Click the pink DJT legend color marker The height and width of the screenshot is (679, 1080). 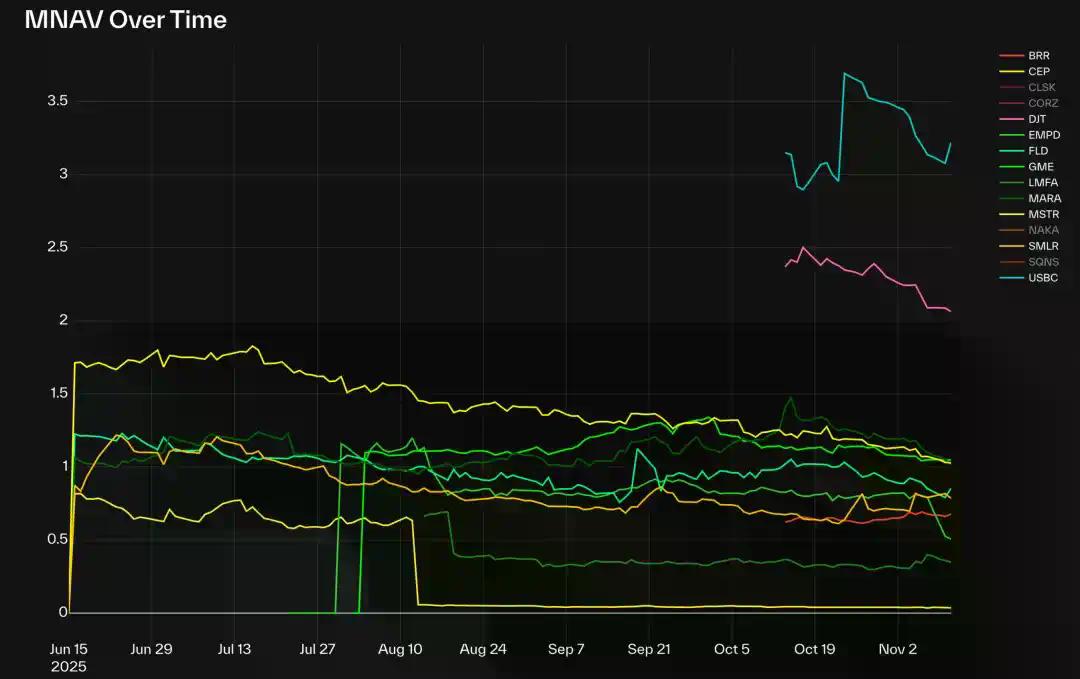click(x=1009, y=119)
